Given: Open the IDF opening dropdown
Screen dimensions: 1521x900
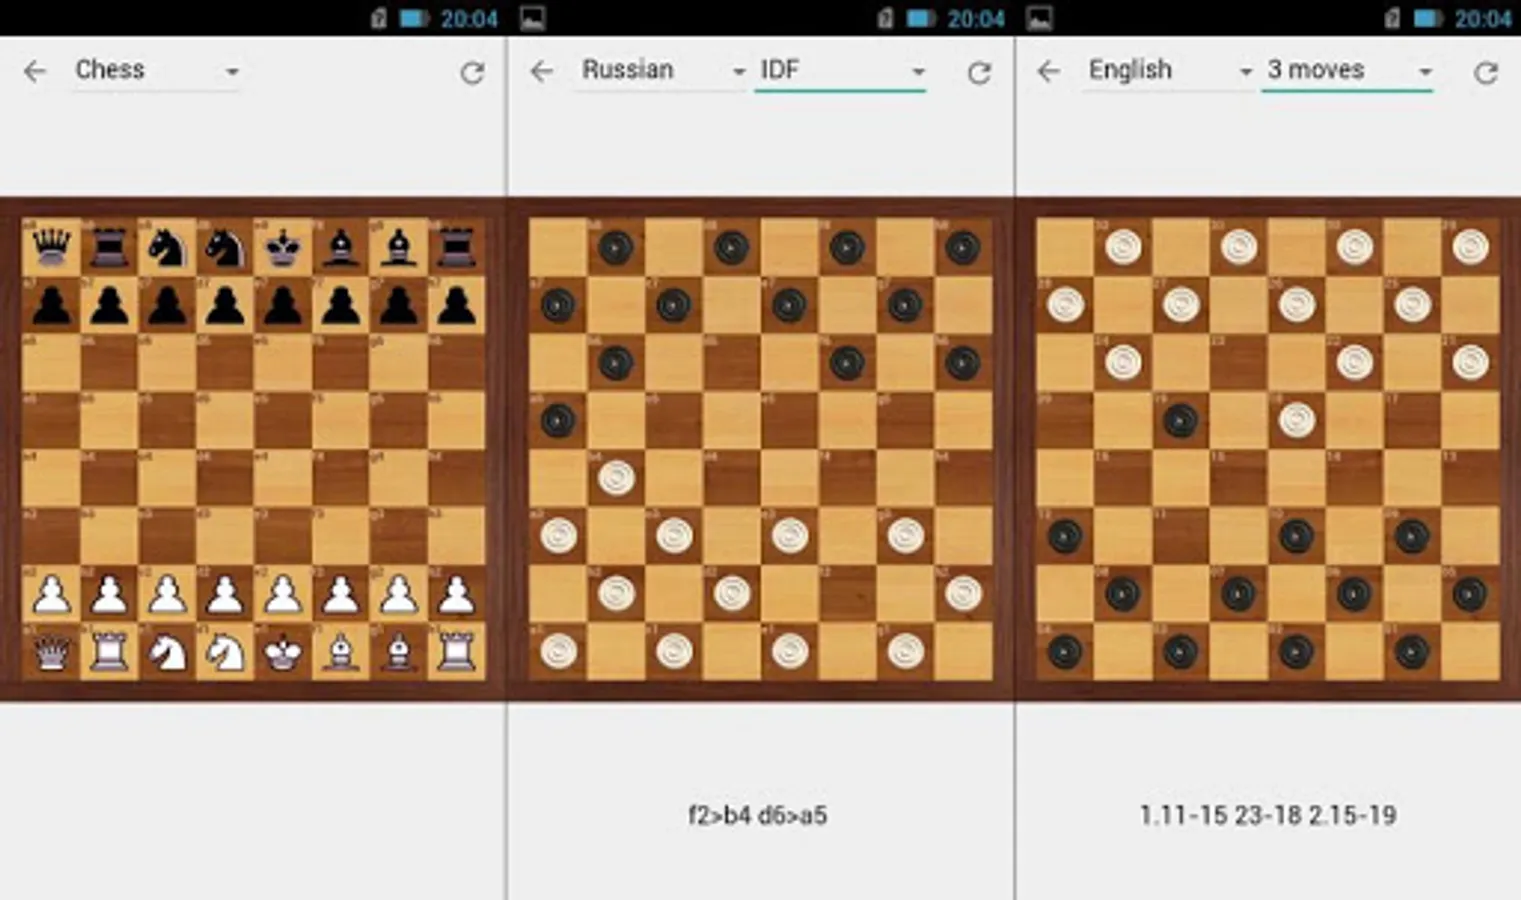Looking at the screenshot, I should pyautogui.click(x=841, y=70).
